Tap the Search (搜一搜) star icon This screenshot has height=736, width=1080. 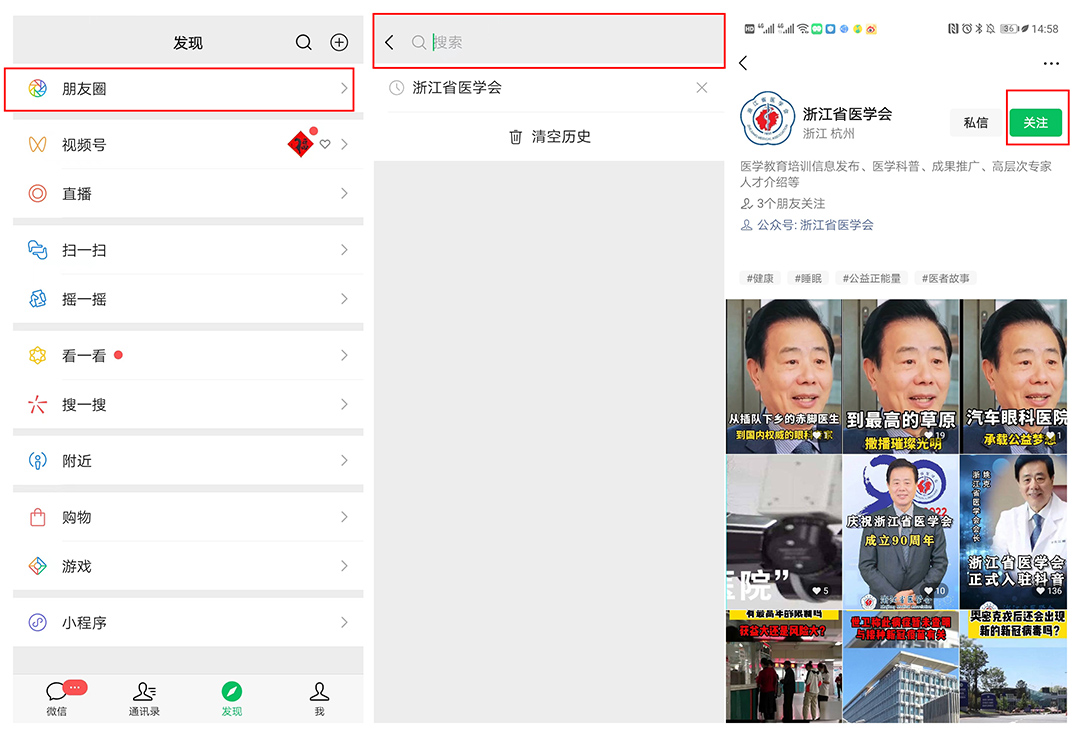(x=37, y=404)
